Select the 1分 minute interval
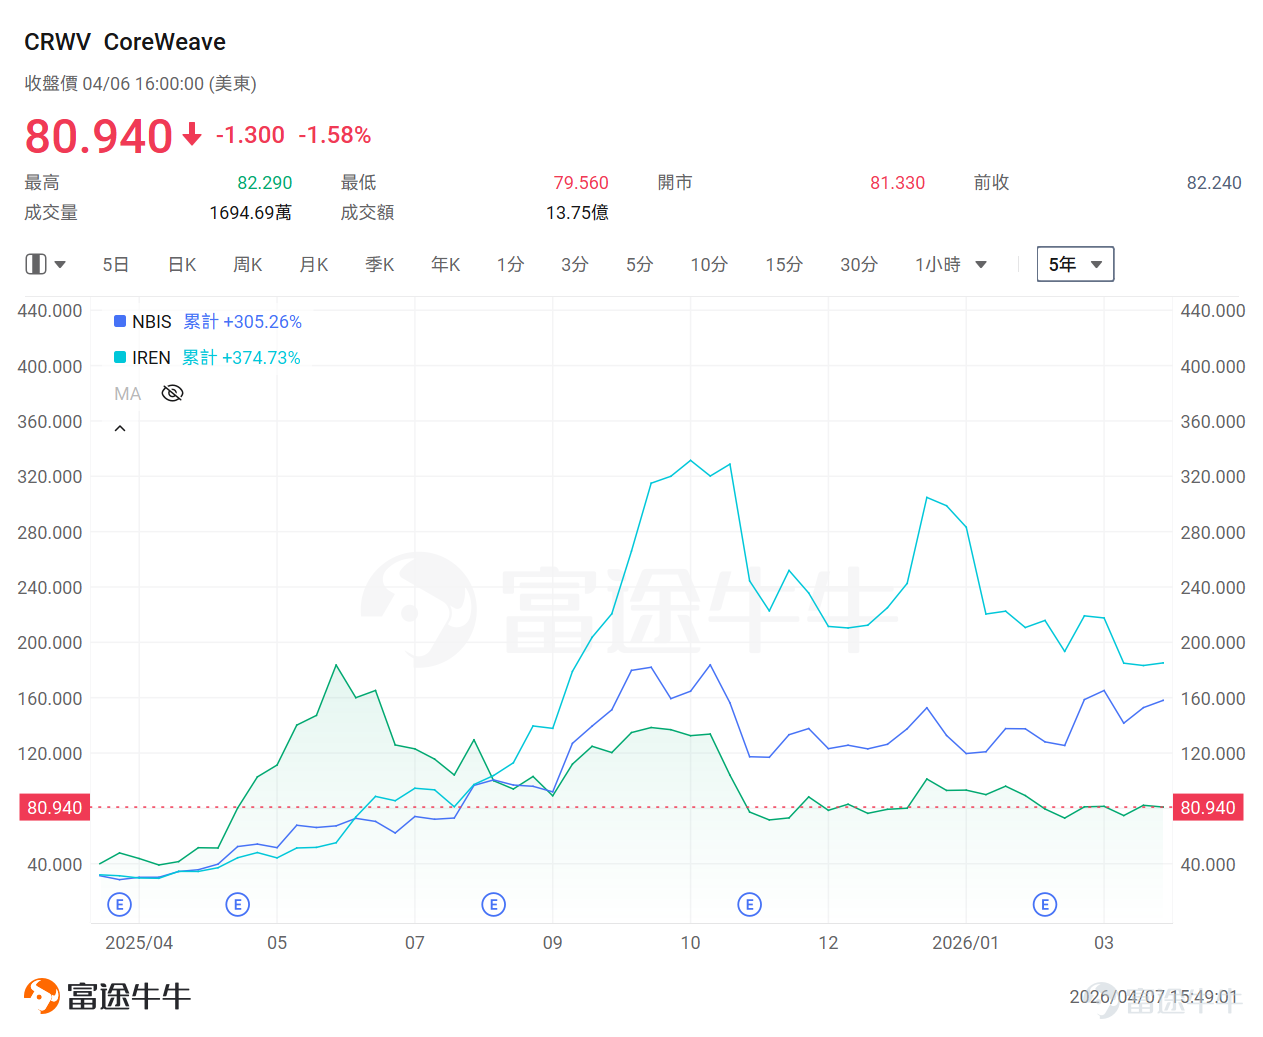1263x1037 pixels. coord(510,265)
